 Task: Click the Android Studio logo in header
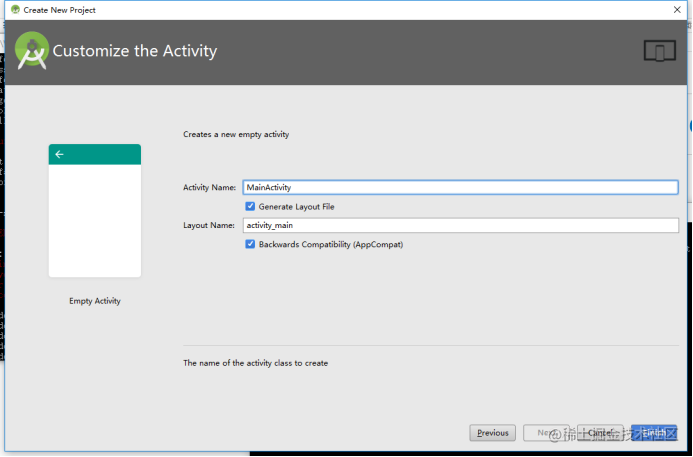coord(32,51)
